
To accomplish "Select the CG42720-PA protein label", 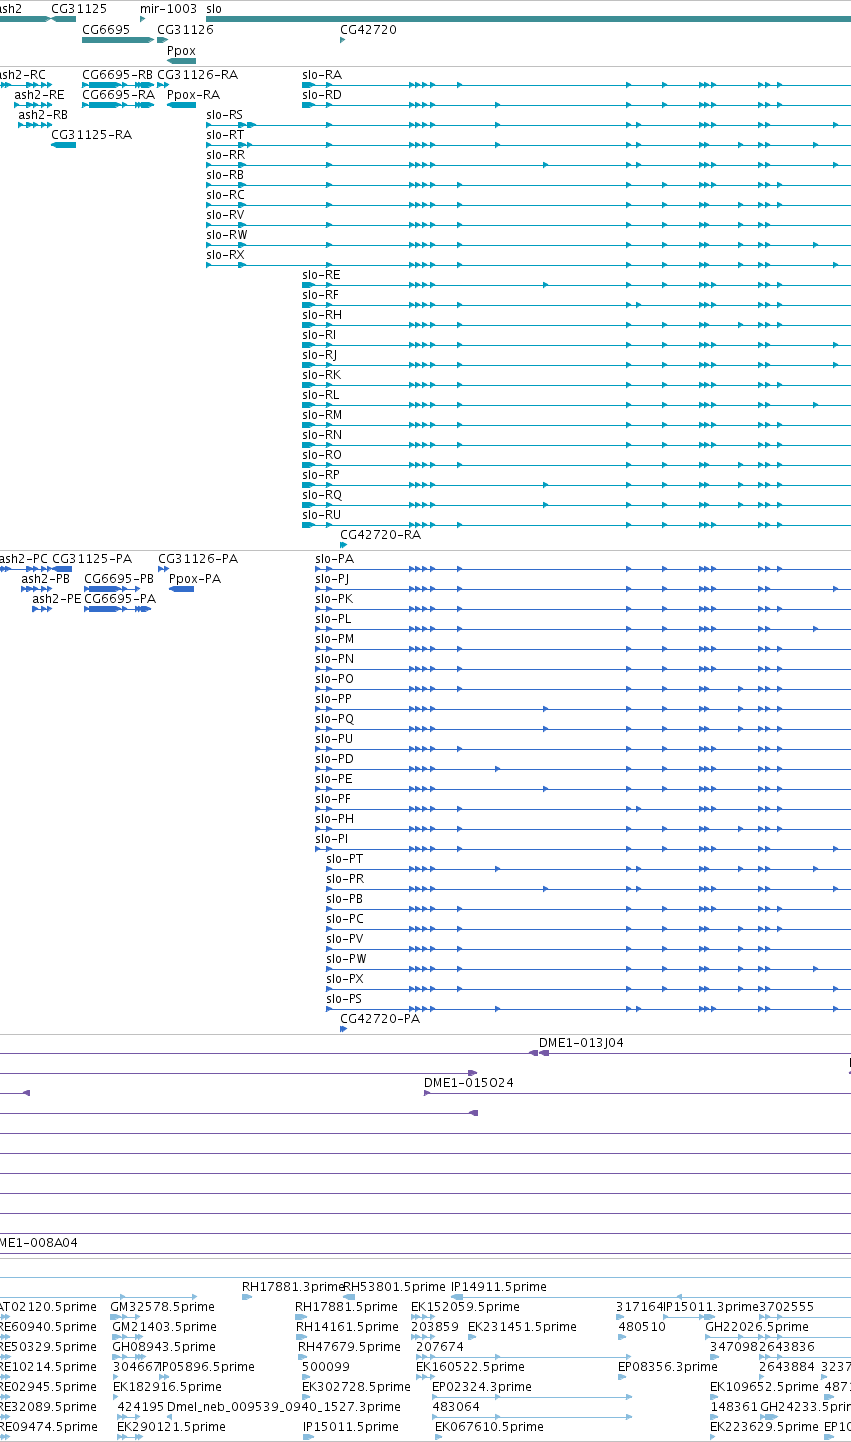I will click(x=380, y=1019).
